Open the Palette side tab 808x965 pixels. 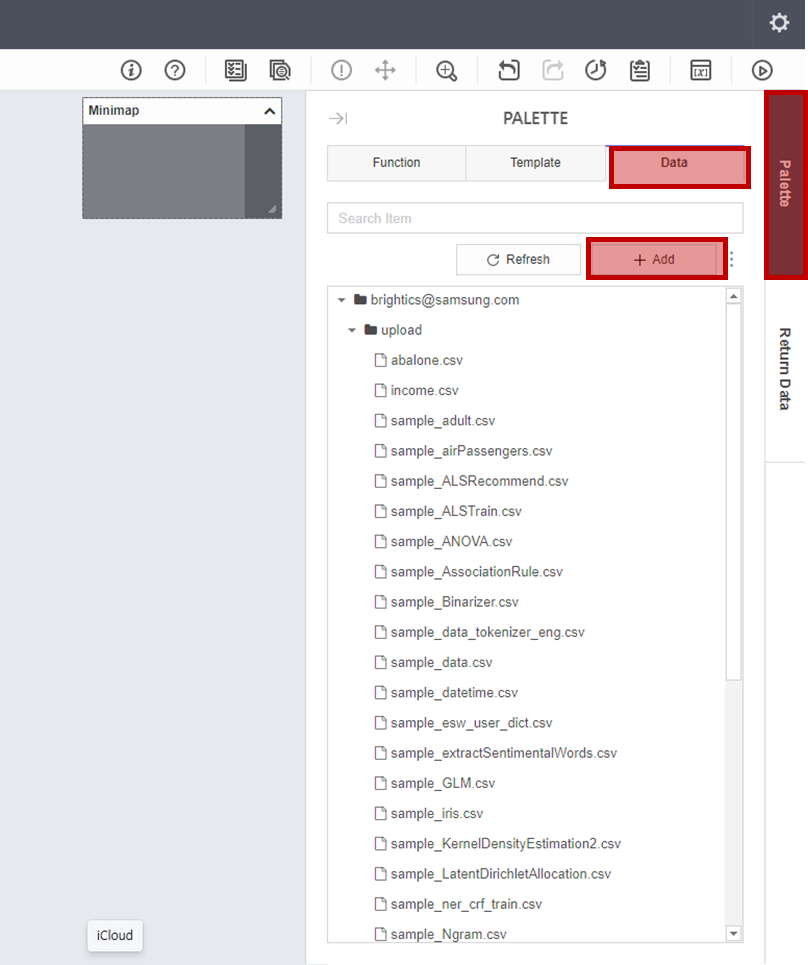(785, 183)
